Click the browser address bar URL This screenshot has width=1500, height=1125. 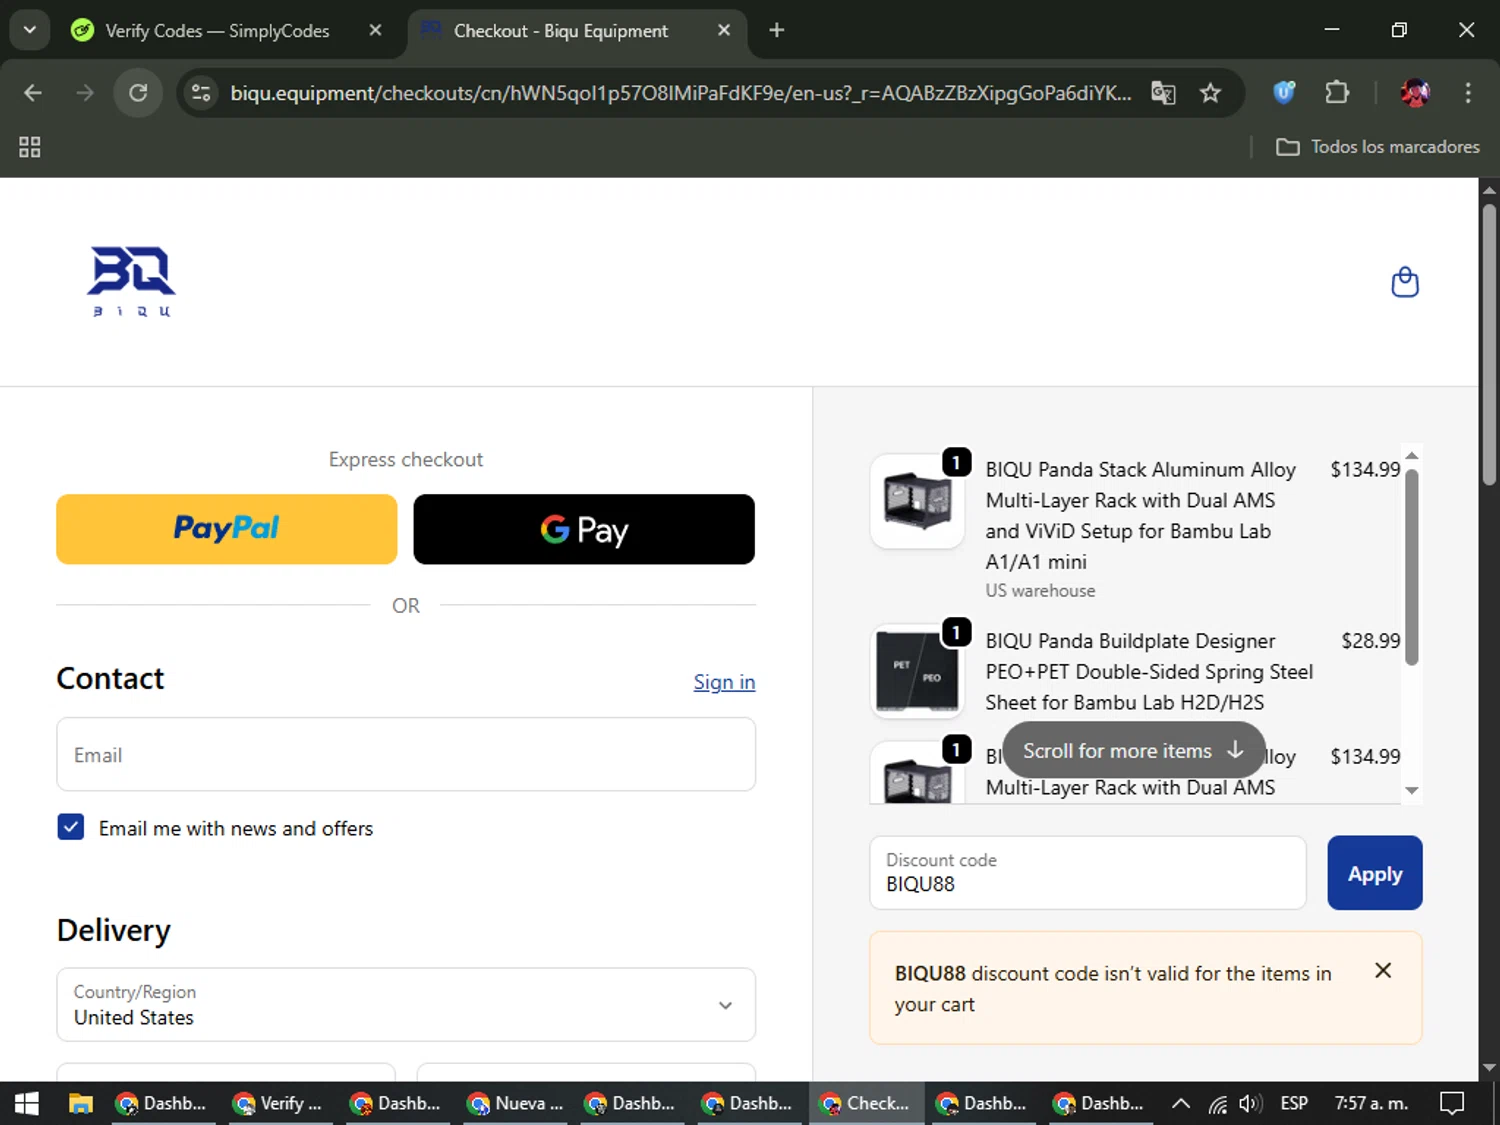(x=681, y=93)
